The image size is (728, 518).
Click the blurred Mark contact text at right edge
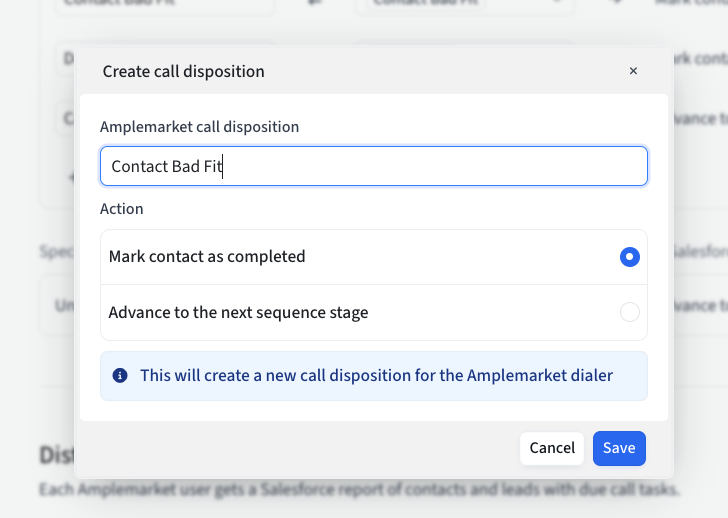699,59
